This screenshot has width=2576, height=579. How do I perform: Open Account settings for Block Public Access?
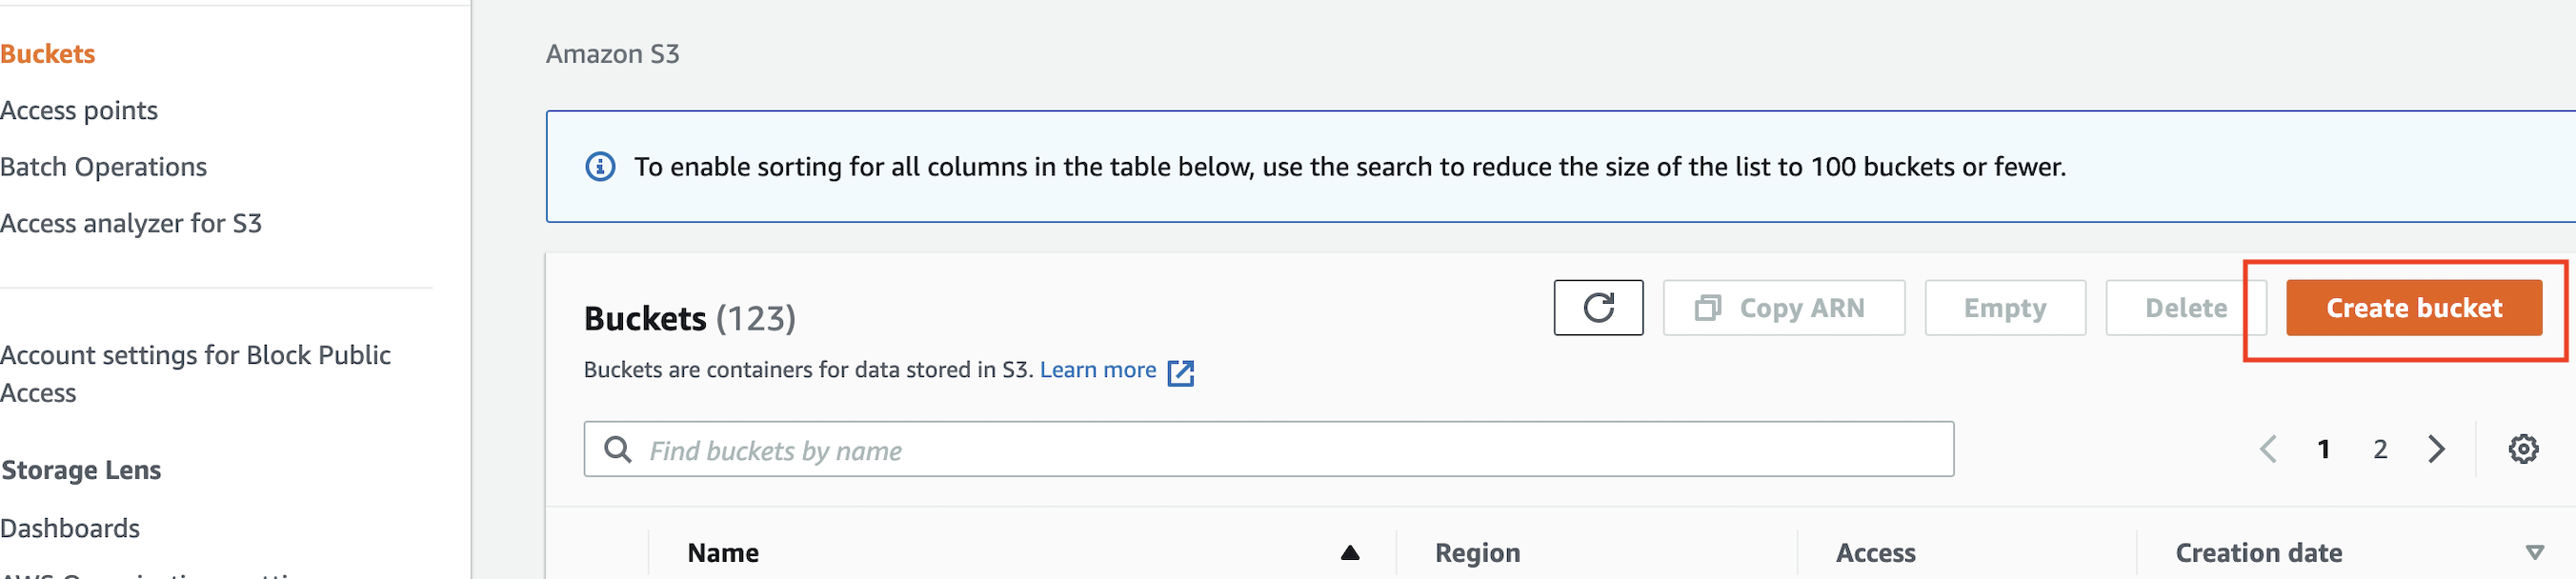(x=195, y=373)
